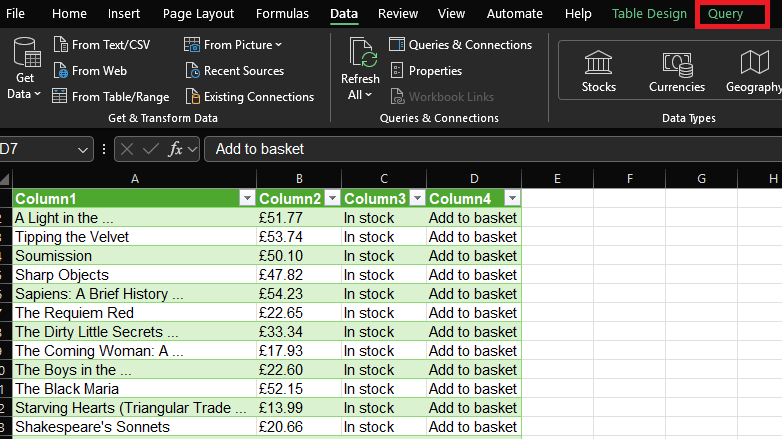
Task: Open Column2 filter dropdown
Action: tap(332, 199)
